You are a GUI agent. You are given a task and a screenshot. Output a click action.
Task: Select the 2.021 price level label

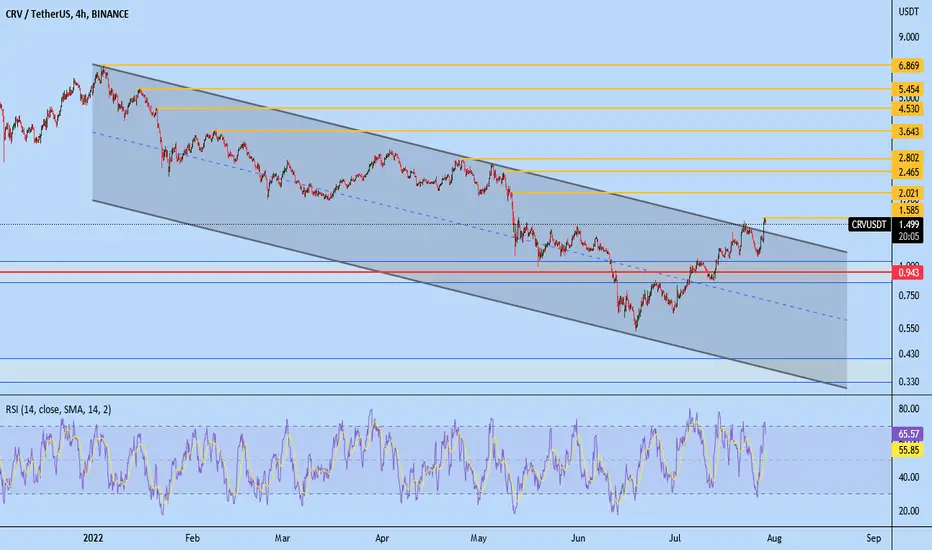tap(909, 193)
